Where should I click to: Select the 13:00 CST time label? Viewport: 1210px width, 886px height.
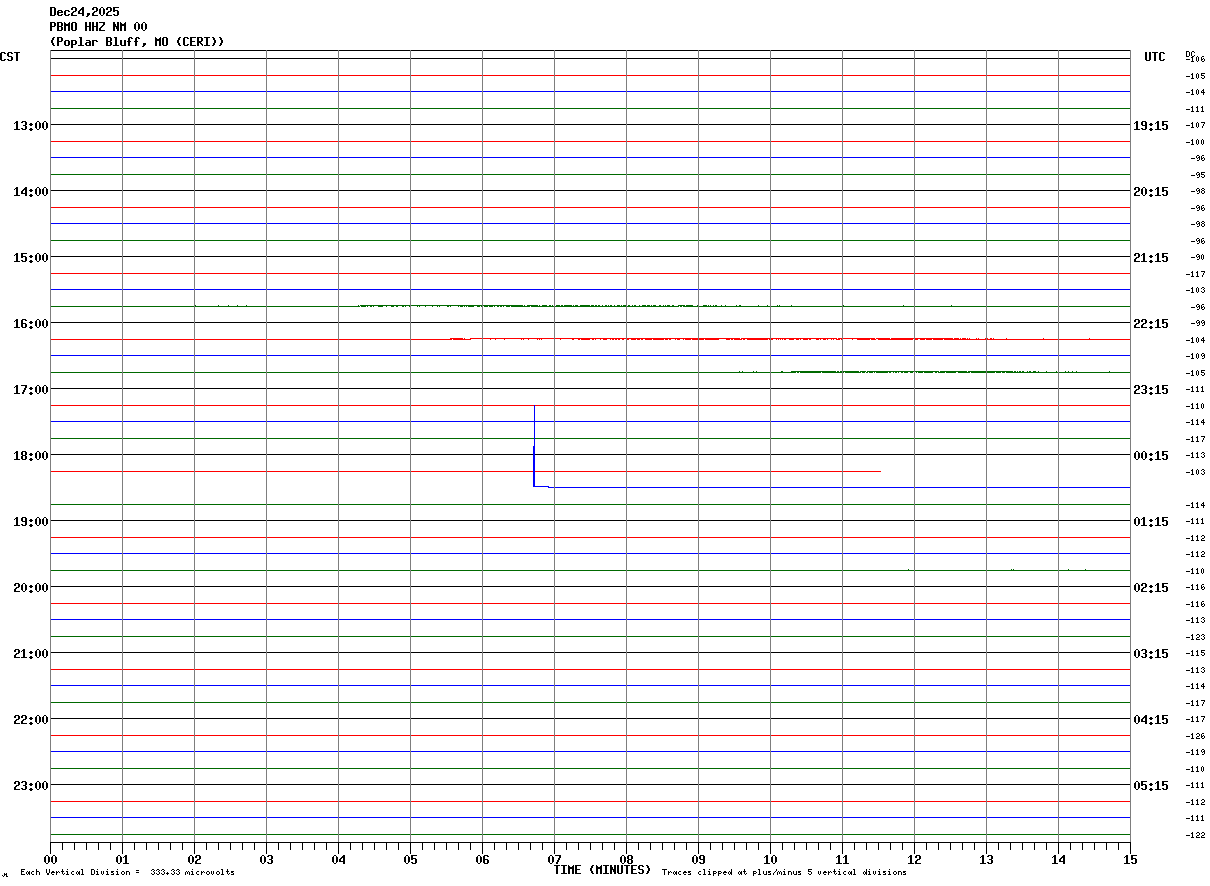click(30, 125)
